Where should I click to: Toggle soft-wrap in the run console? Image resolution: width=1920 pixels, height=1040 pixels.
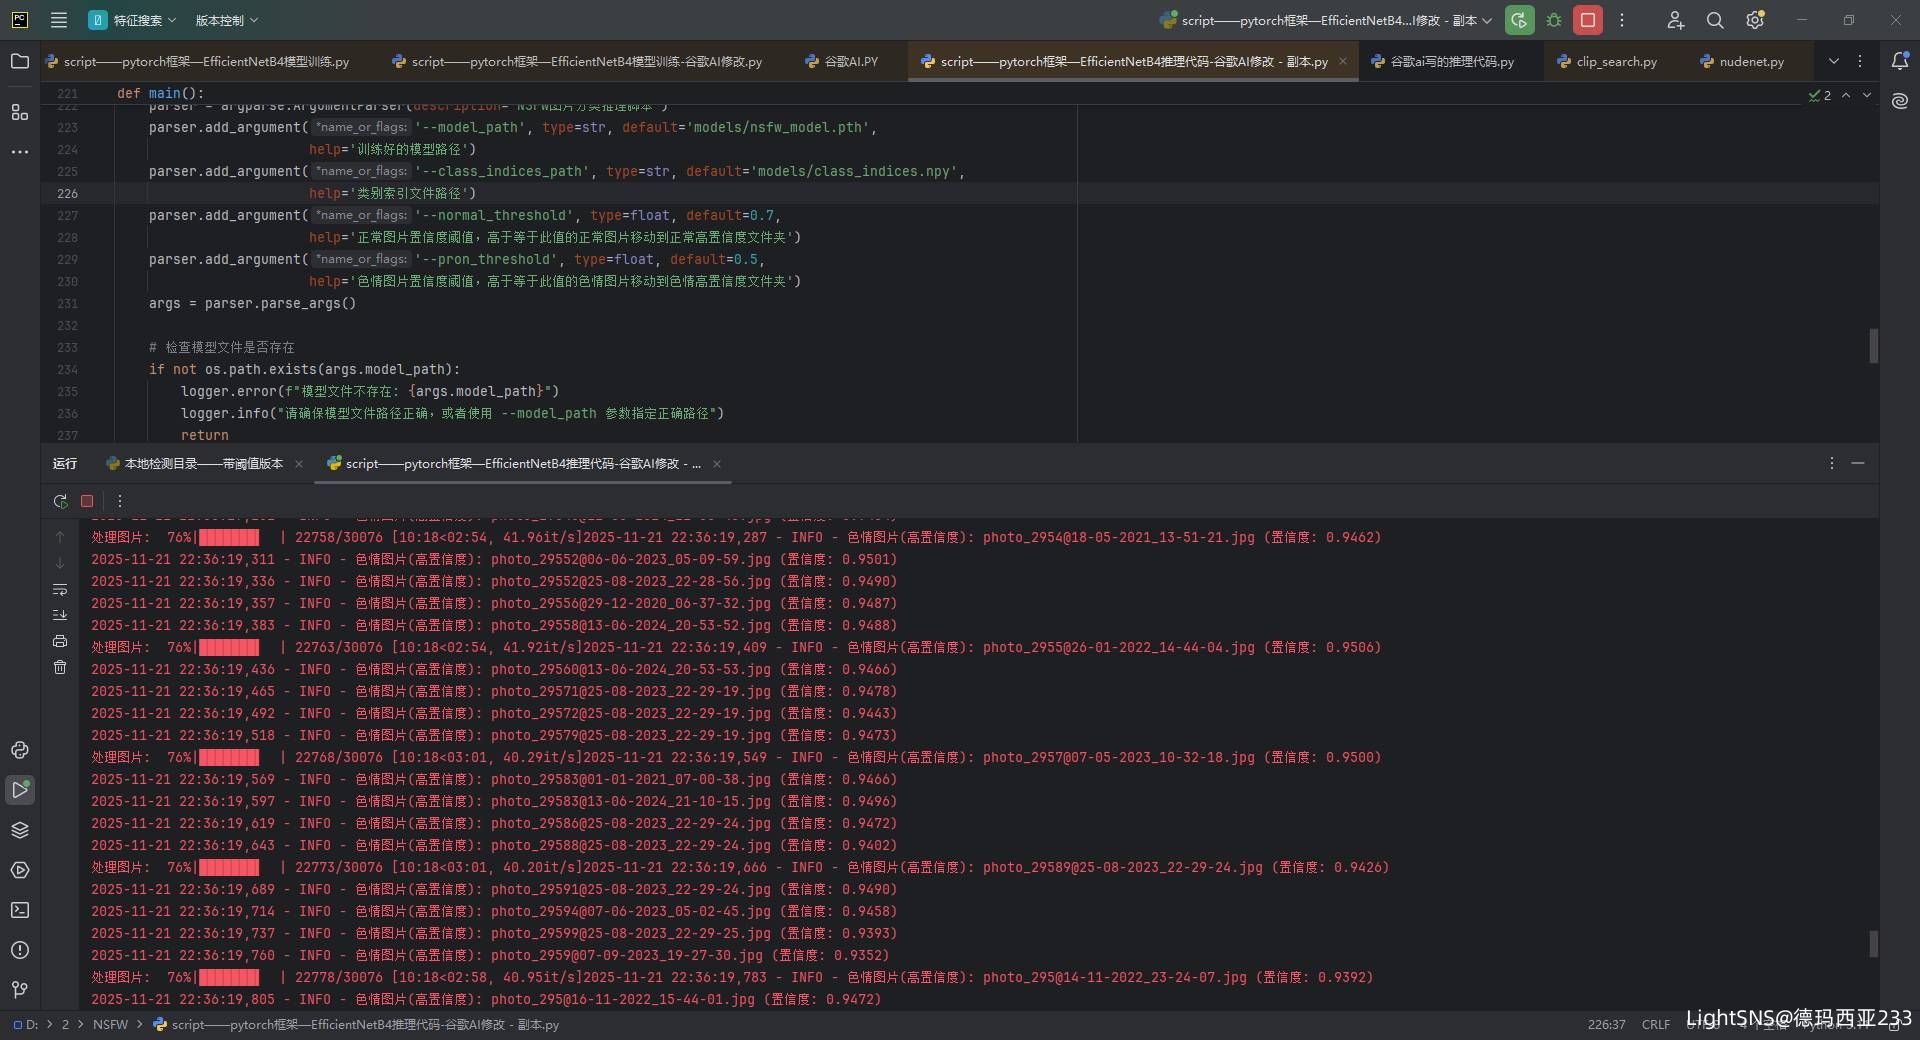60,589
